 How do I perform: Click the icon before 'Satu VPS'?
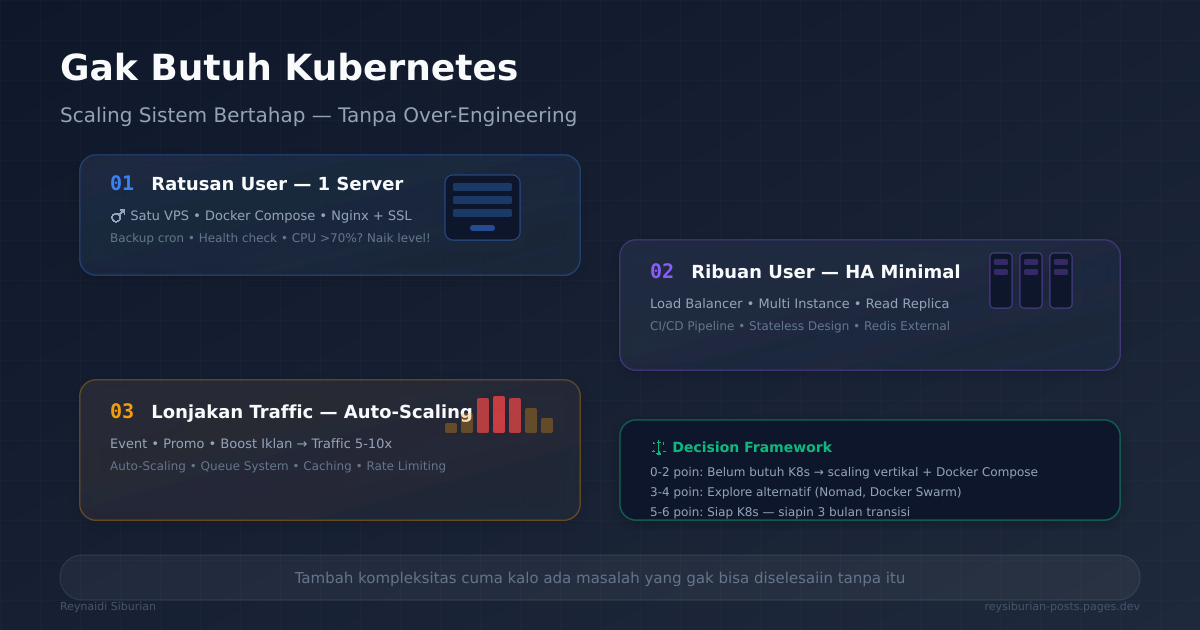pyautogui.click(x=118, y=215)
